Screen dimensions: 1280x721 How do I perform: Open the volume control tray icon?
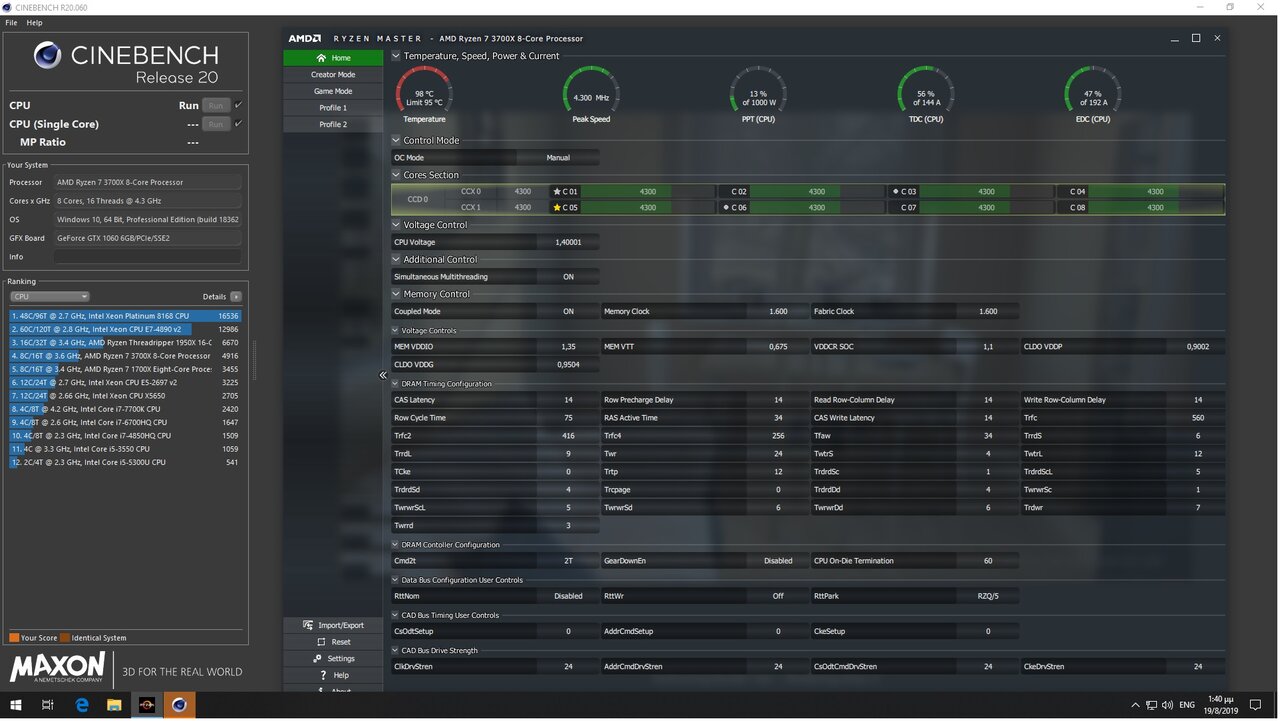coord(1167,705)
